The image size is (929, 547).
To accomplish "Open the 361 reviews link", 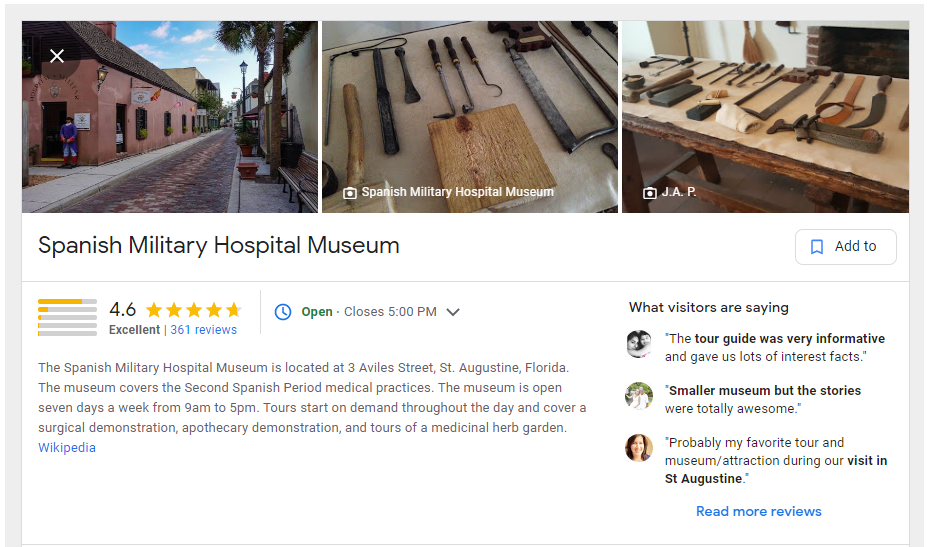I will coord(203,330).
